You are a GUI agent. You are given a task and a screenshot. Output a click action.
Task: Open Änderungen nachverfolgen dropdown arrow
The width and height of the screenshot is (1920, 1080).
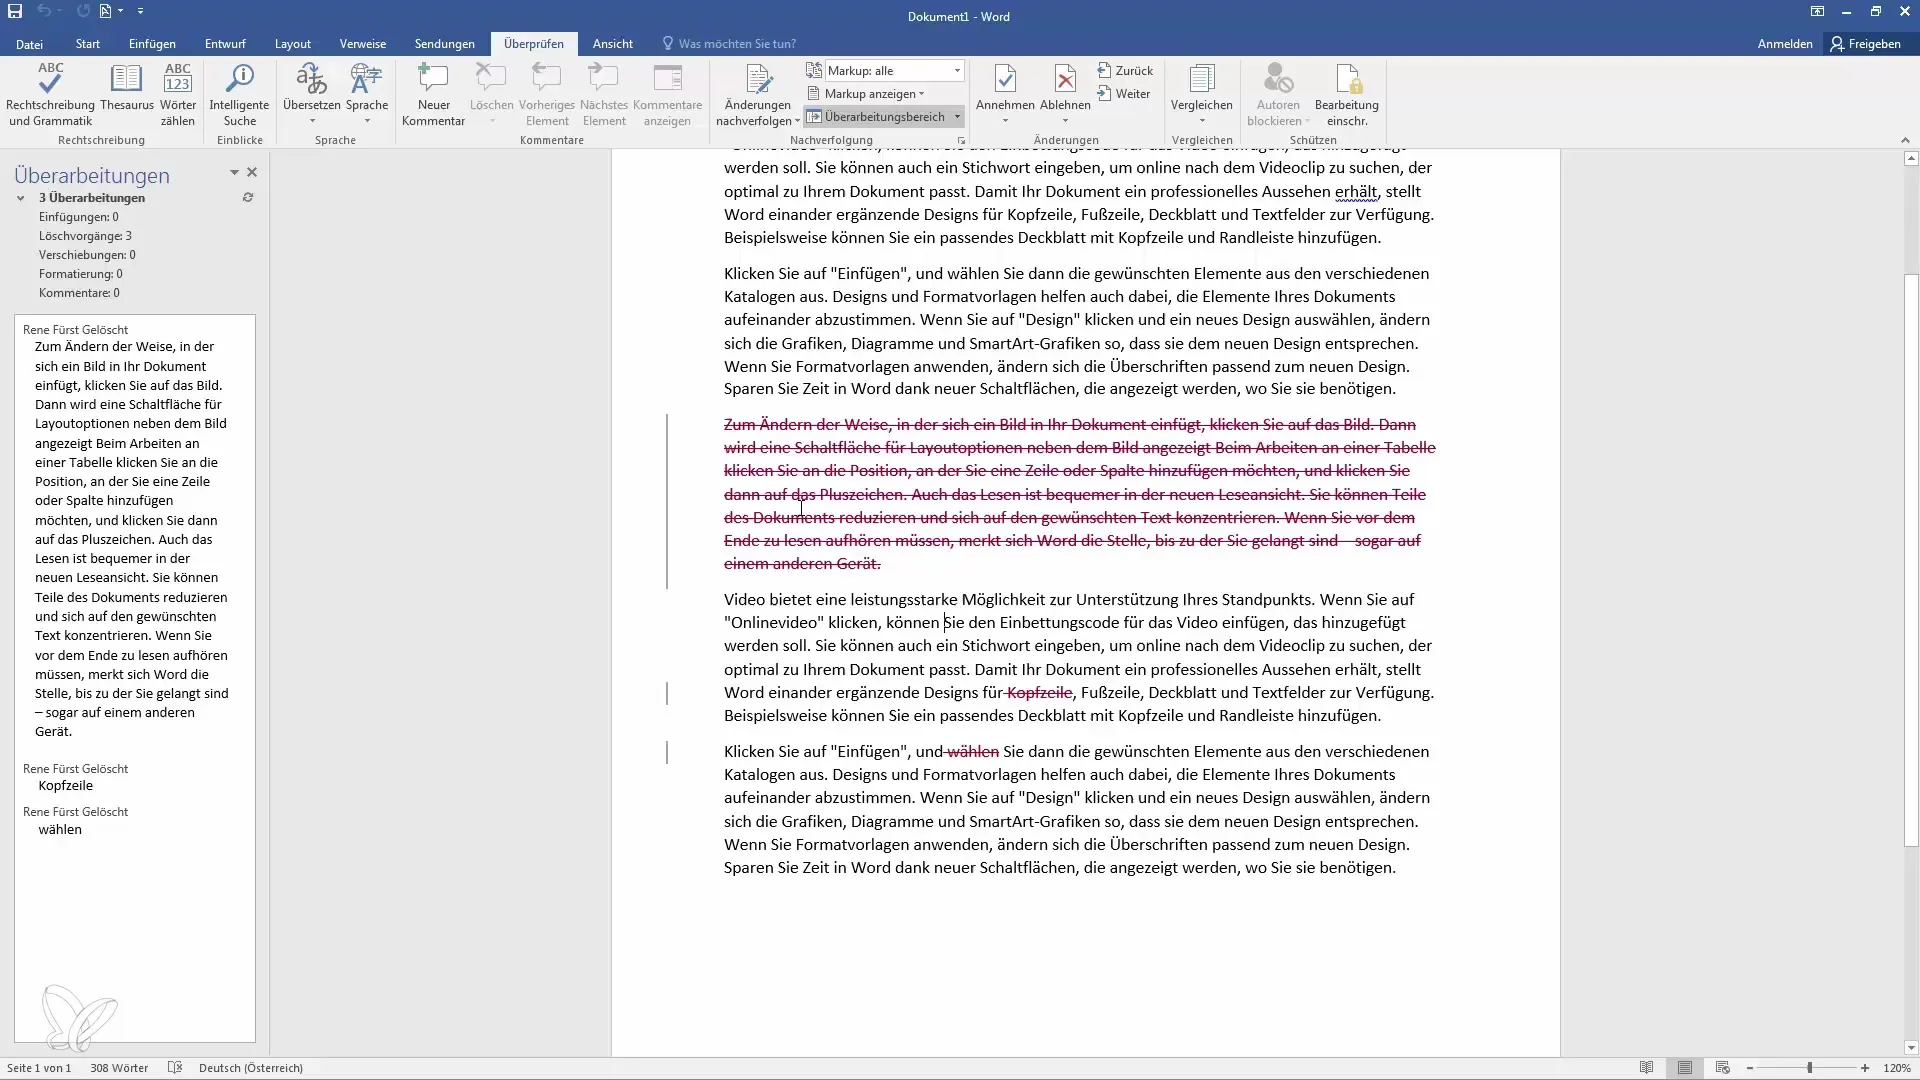[x=797, y=121]
